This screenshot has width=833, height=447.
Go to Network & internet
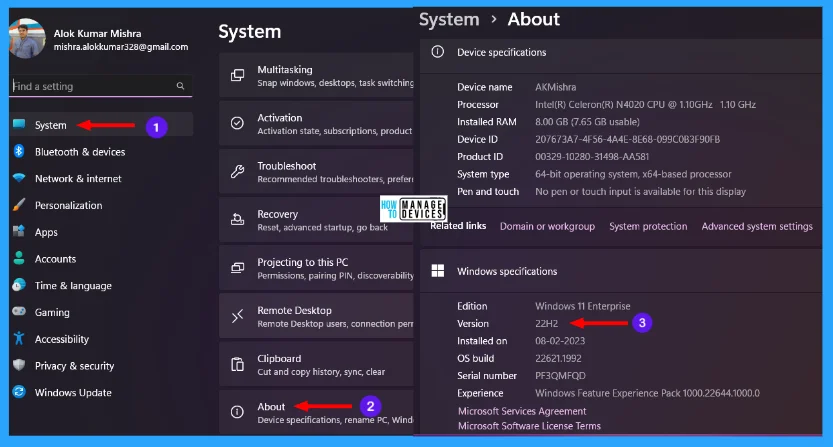point(101,179)
